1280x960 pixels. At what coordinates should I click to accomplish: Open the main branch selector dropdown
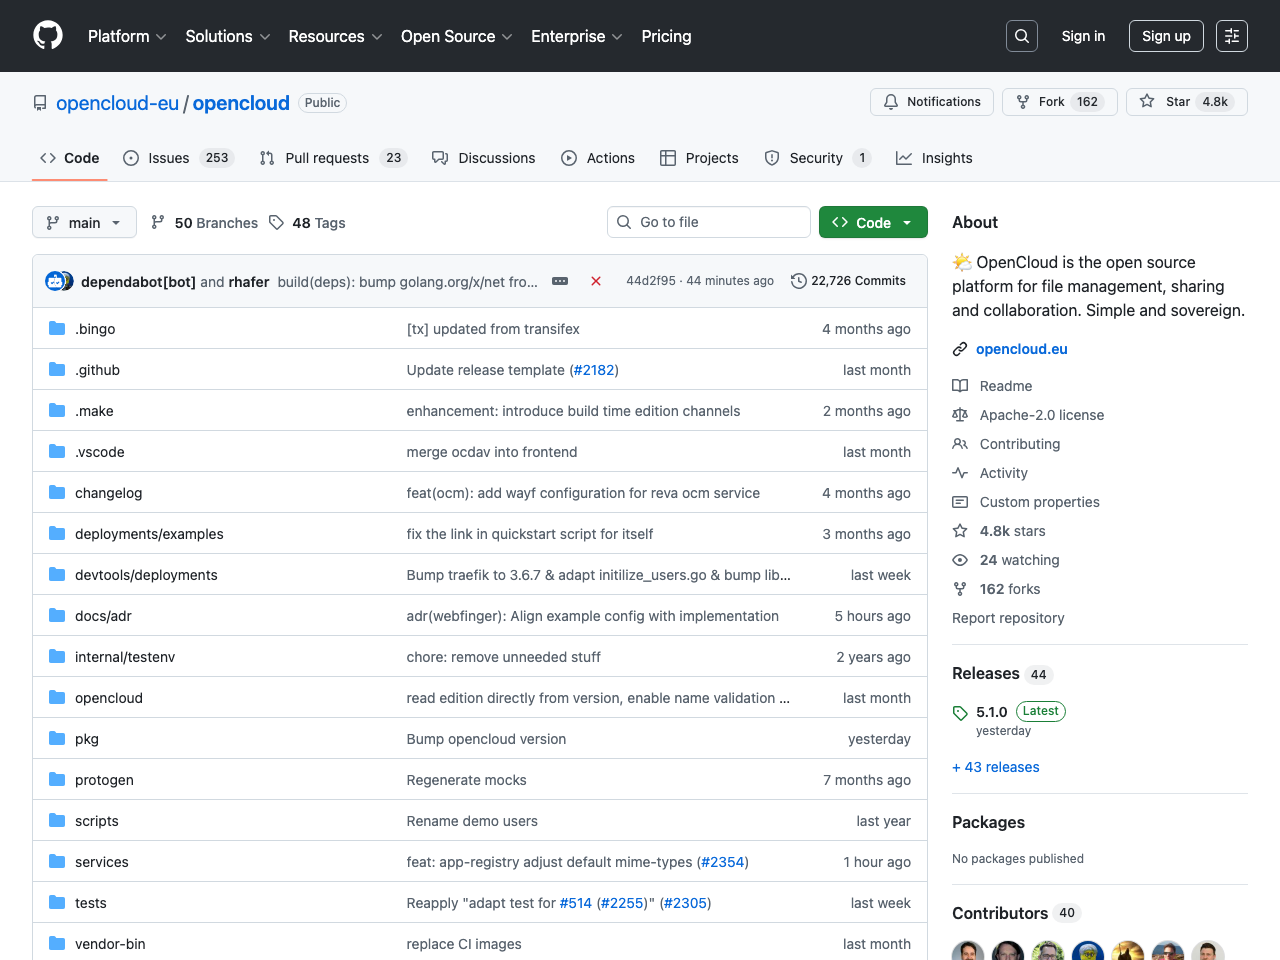(x=84, y=222)
